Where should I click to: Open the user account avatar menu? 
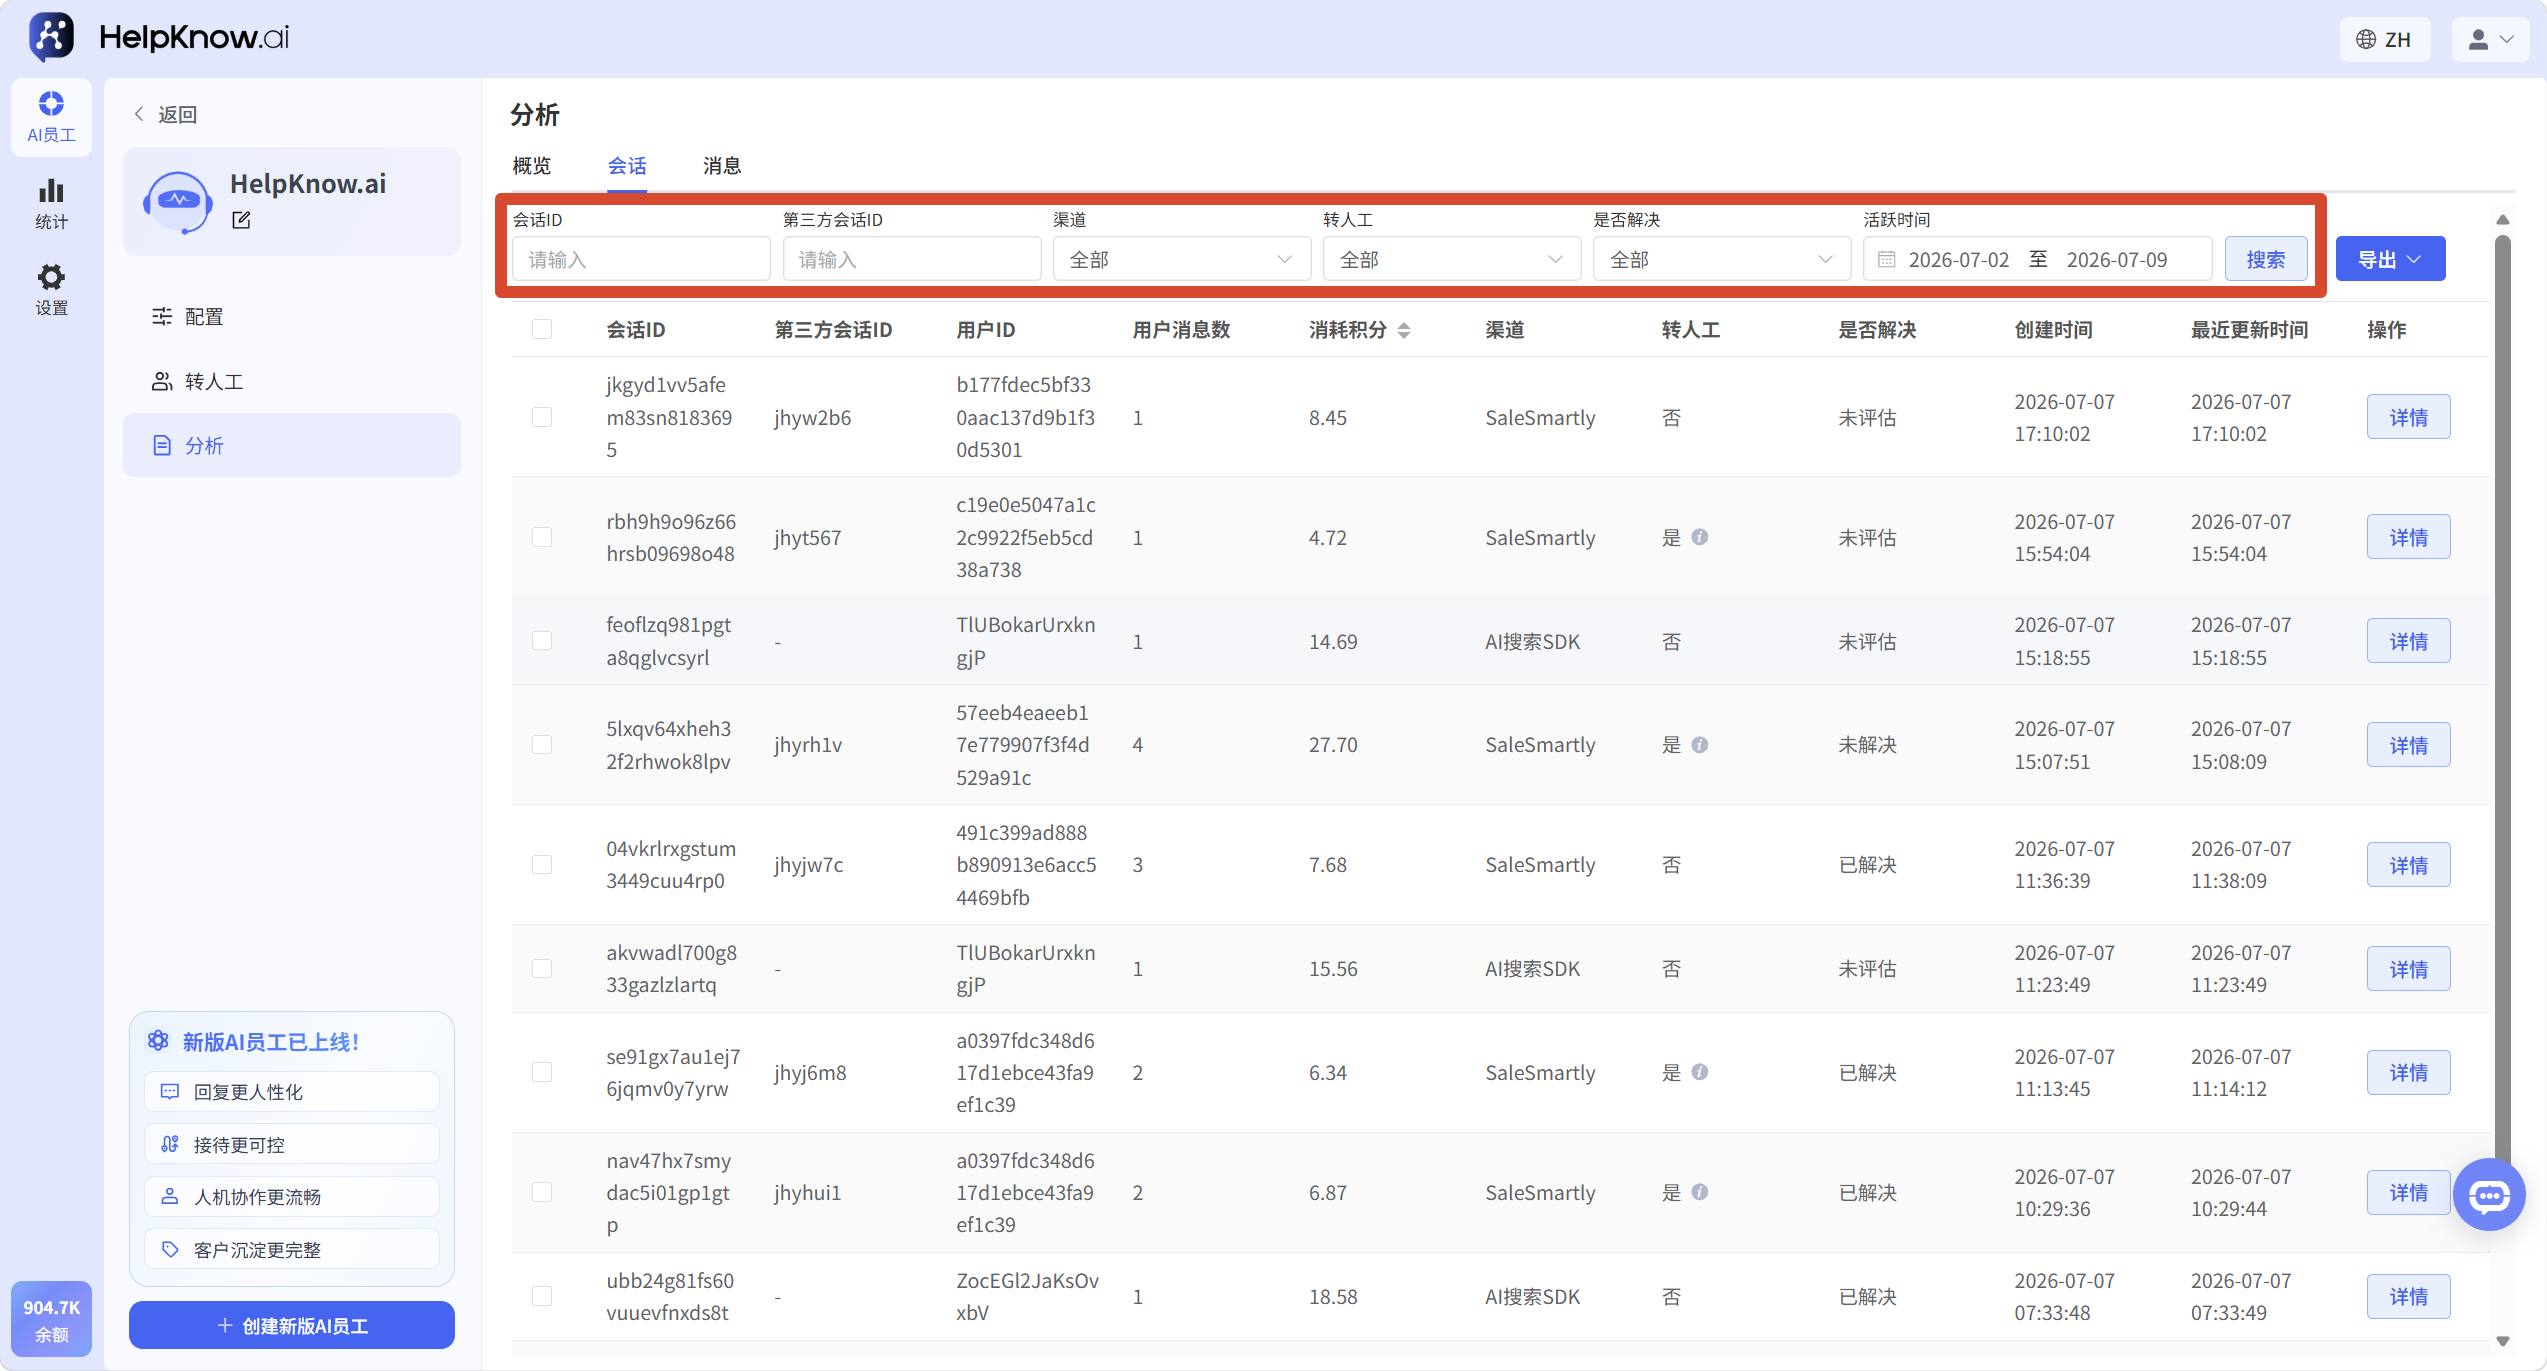[2490, 39]
